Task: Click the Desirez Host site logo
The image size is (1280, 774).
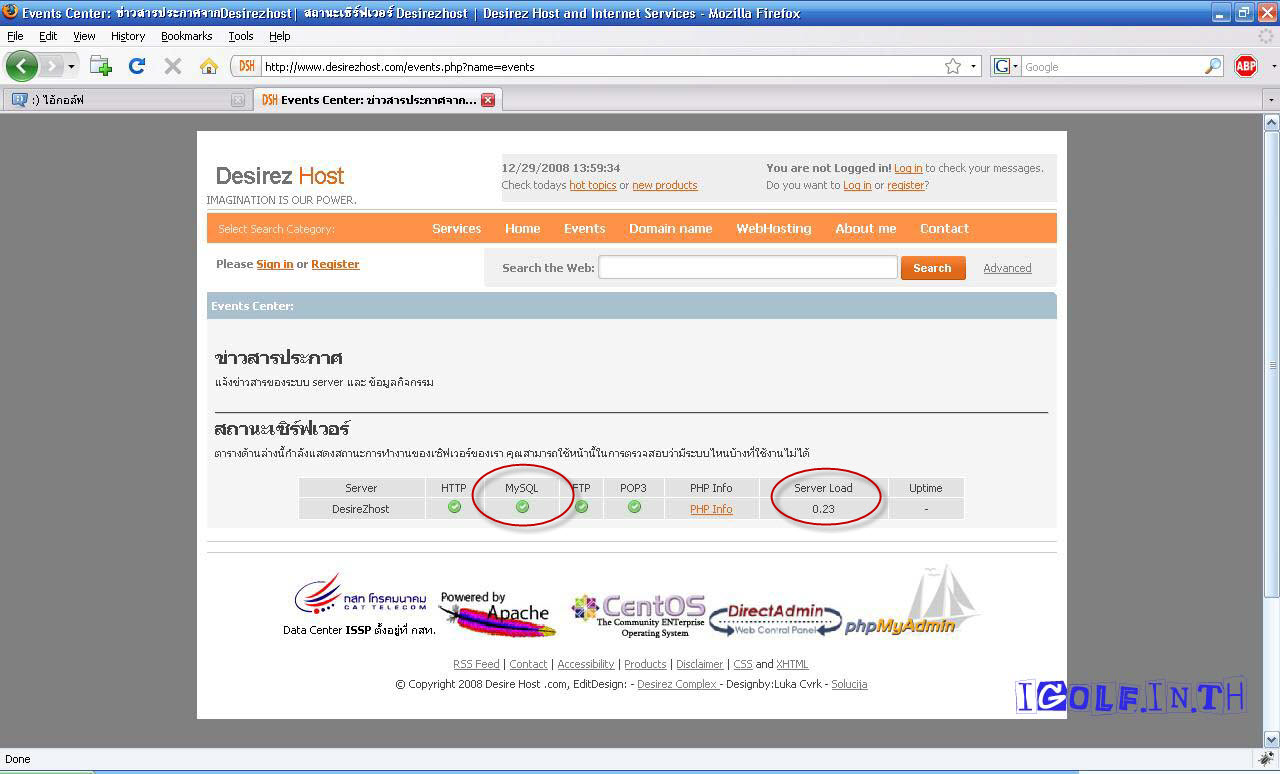Action: point(280,176)
